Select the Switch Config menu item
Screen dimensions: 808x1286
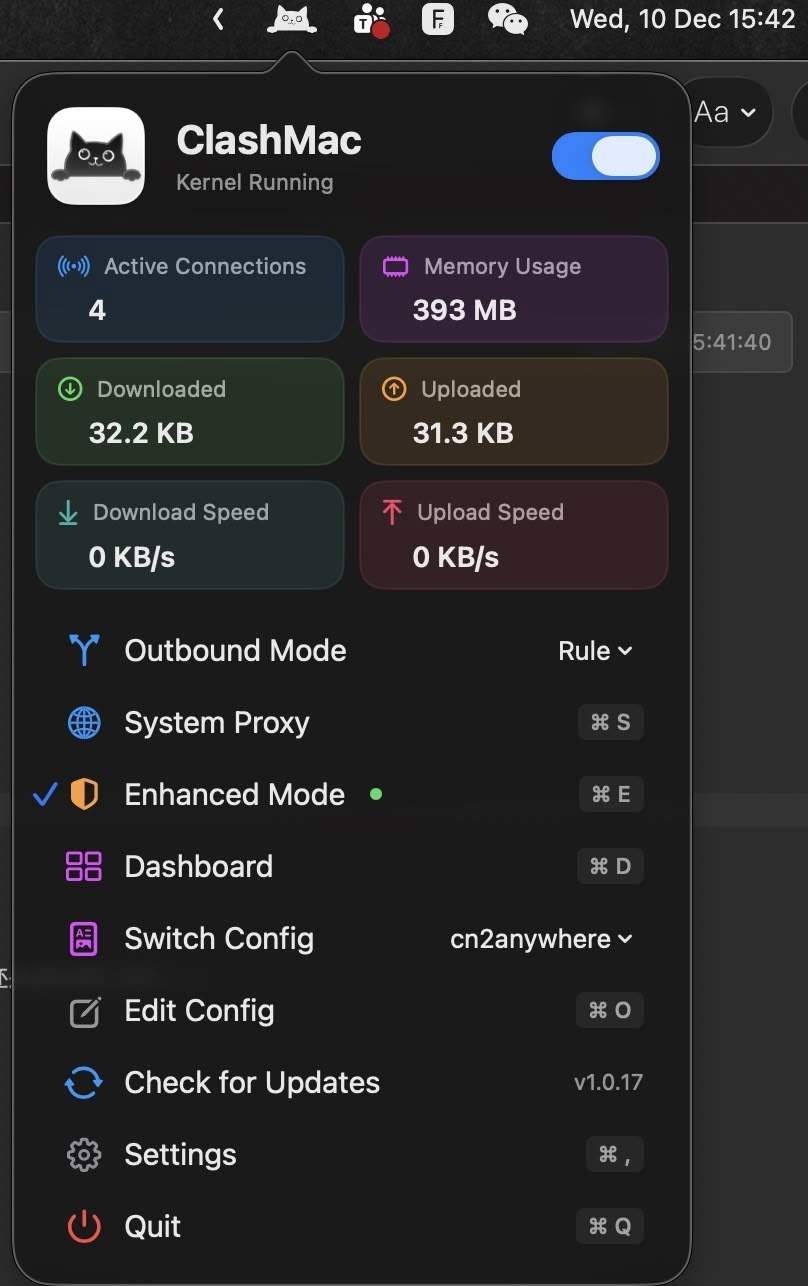[x=218, y=939]
